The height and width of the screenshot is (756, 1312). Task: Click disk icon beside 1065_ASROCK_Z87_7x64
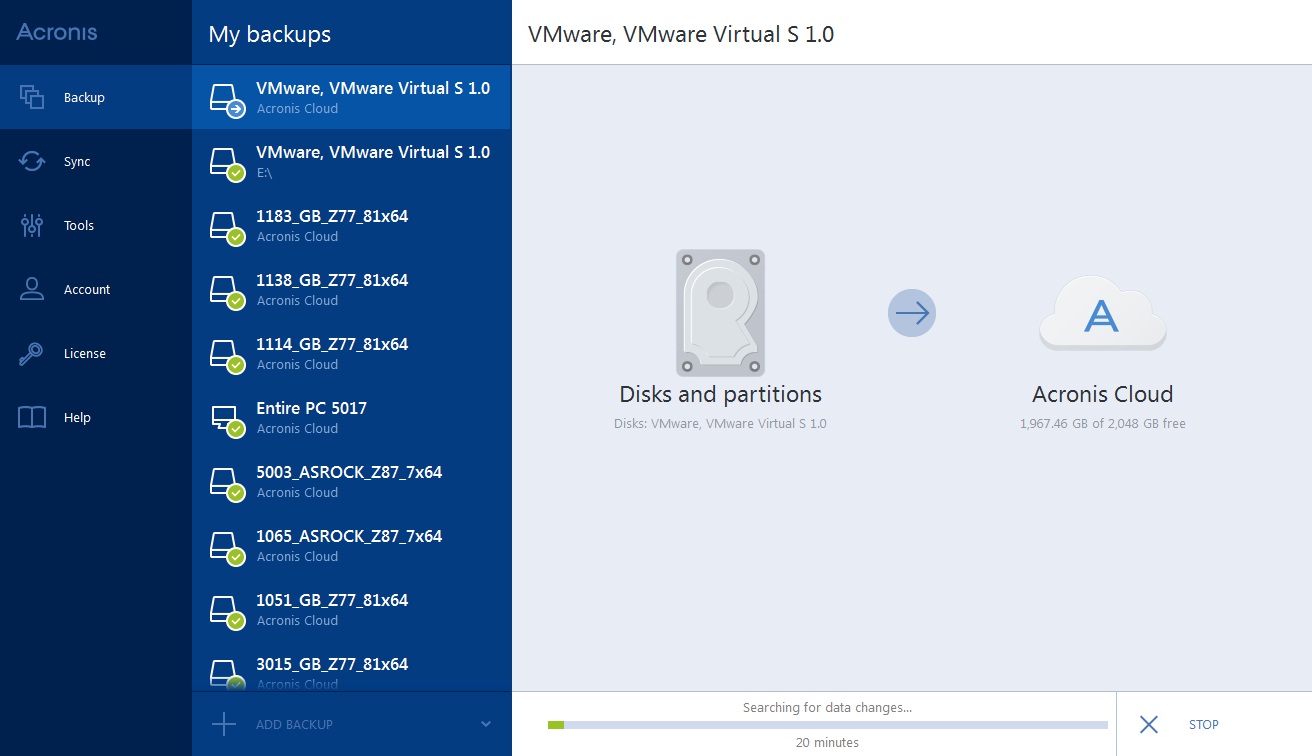226,548
